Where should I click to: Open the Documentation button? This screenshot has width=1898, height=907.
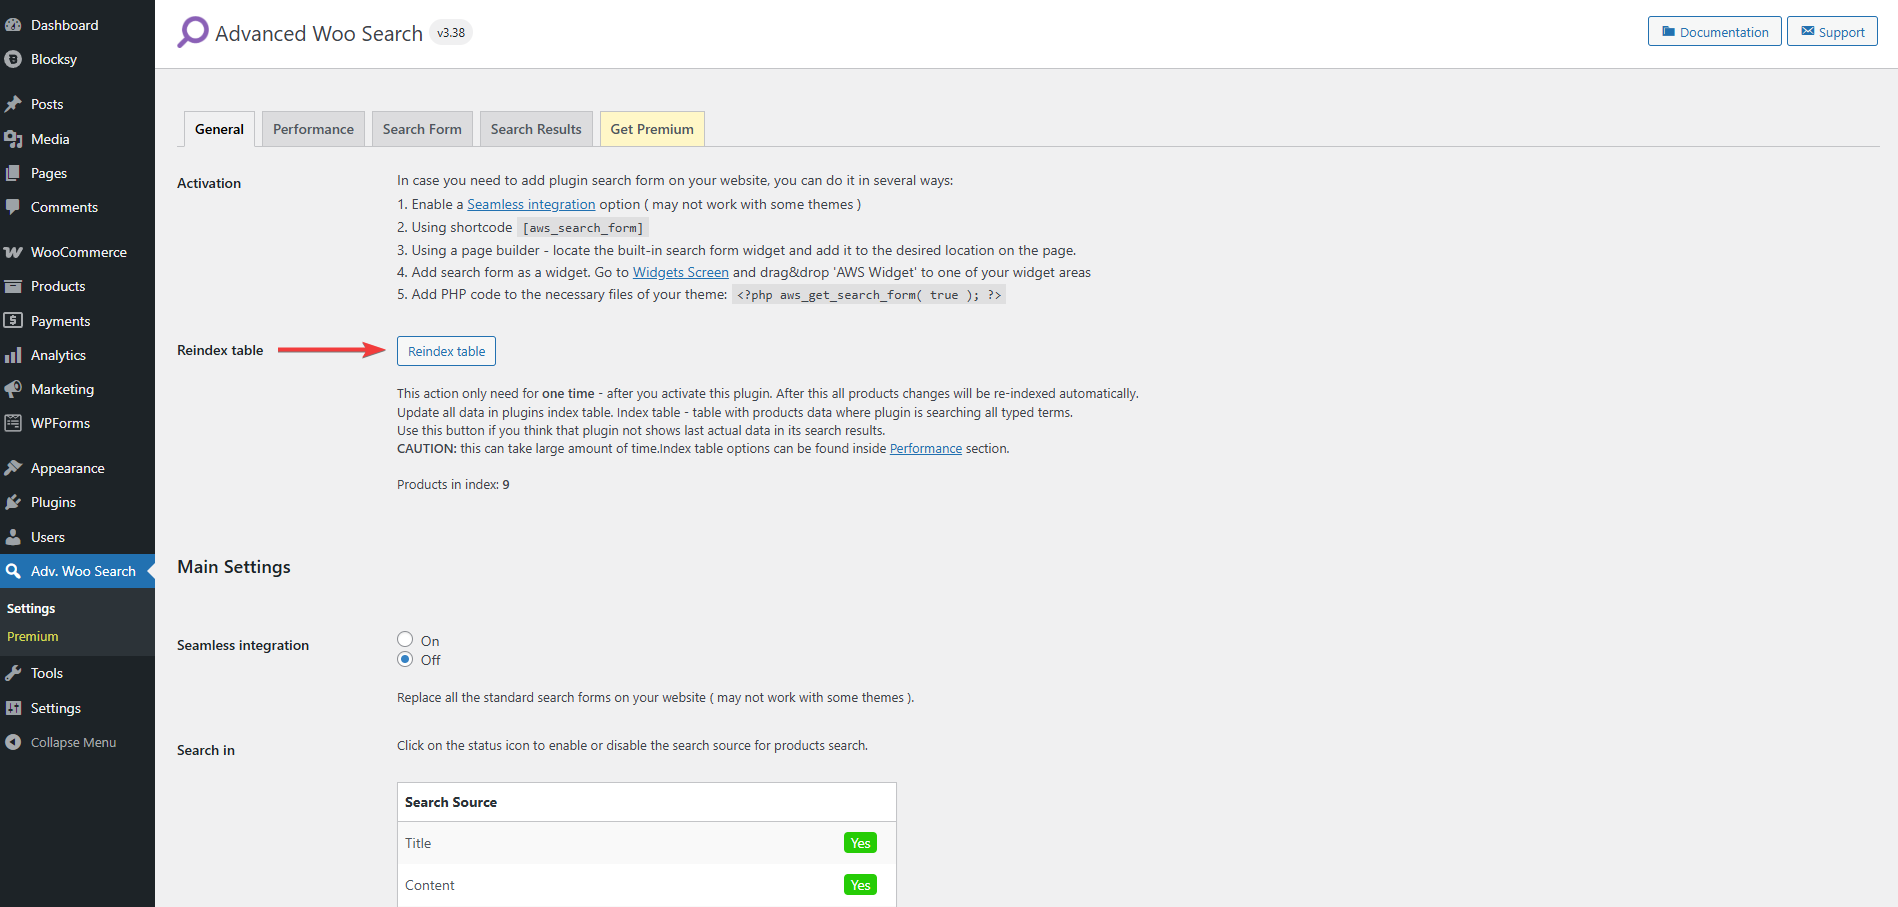(x=1714, y=32)
